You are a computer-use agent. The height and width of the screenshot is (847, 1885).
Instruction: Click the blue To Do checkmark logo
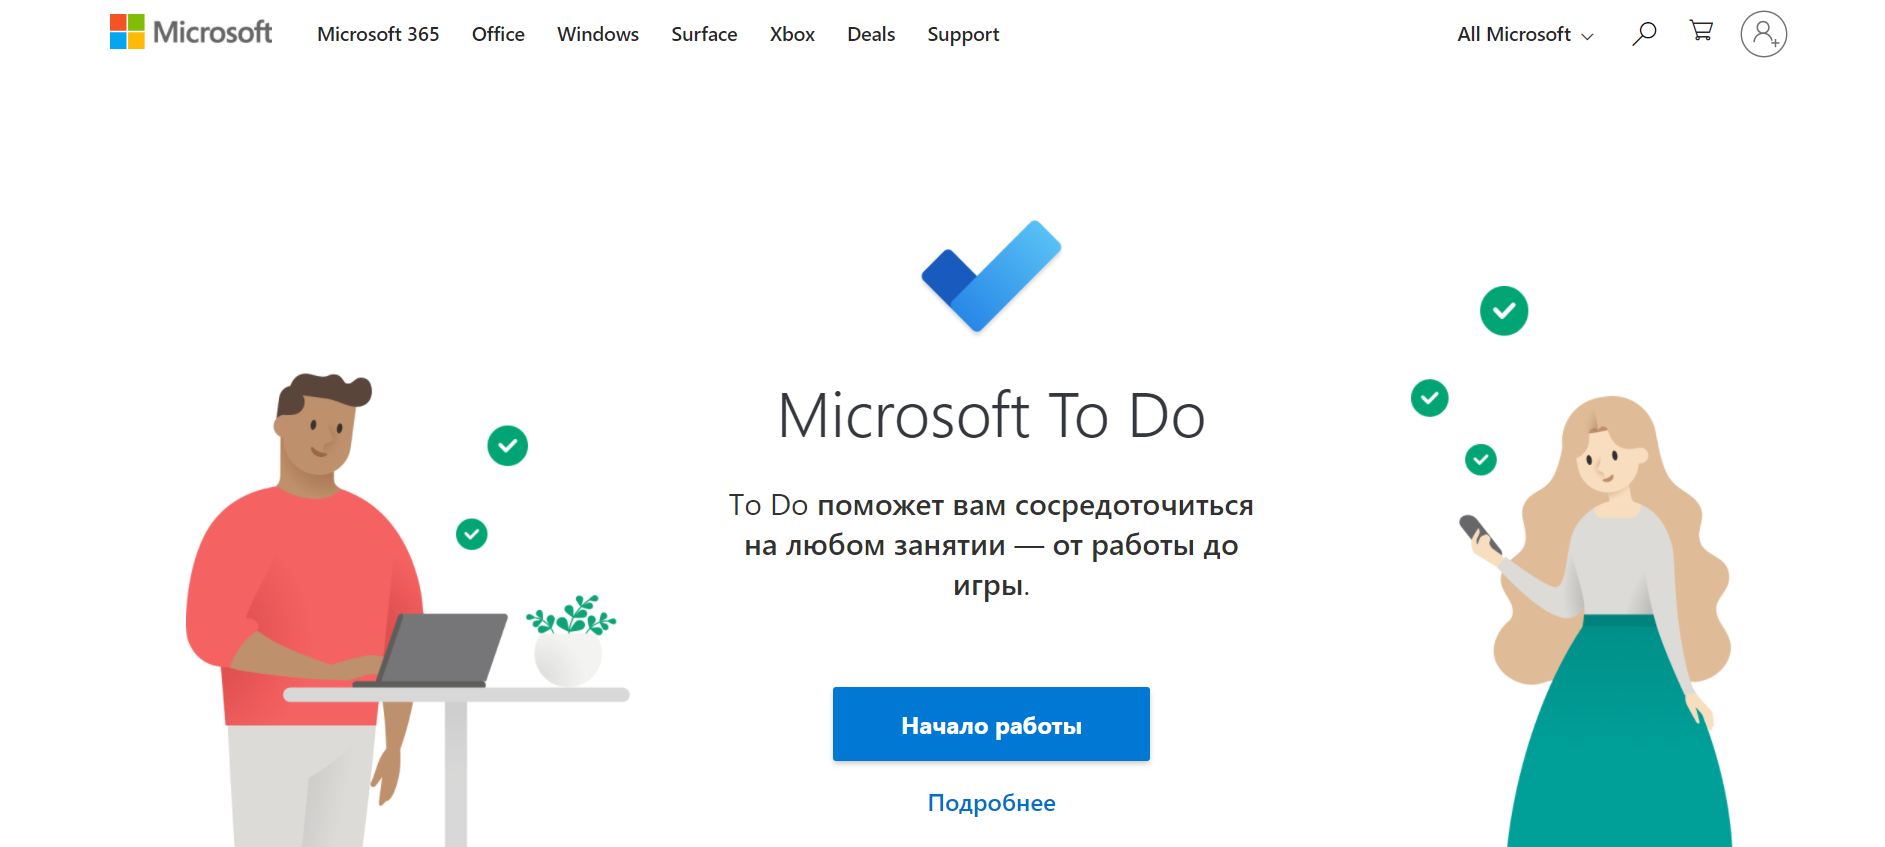991,276
